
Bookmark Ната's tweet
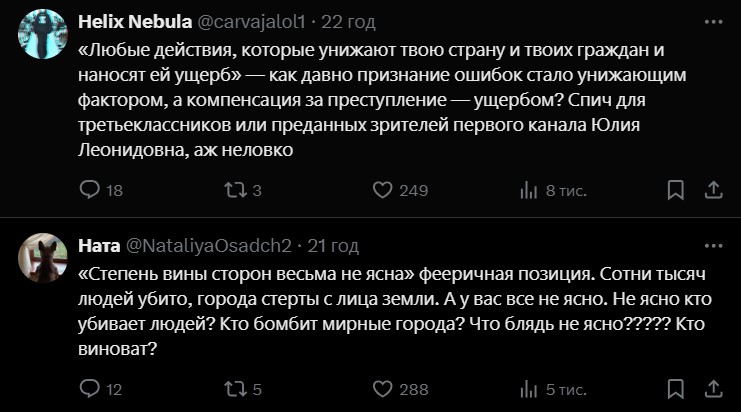point(676,389)
